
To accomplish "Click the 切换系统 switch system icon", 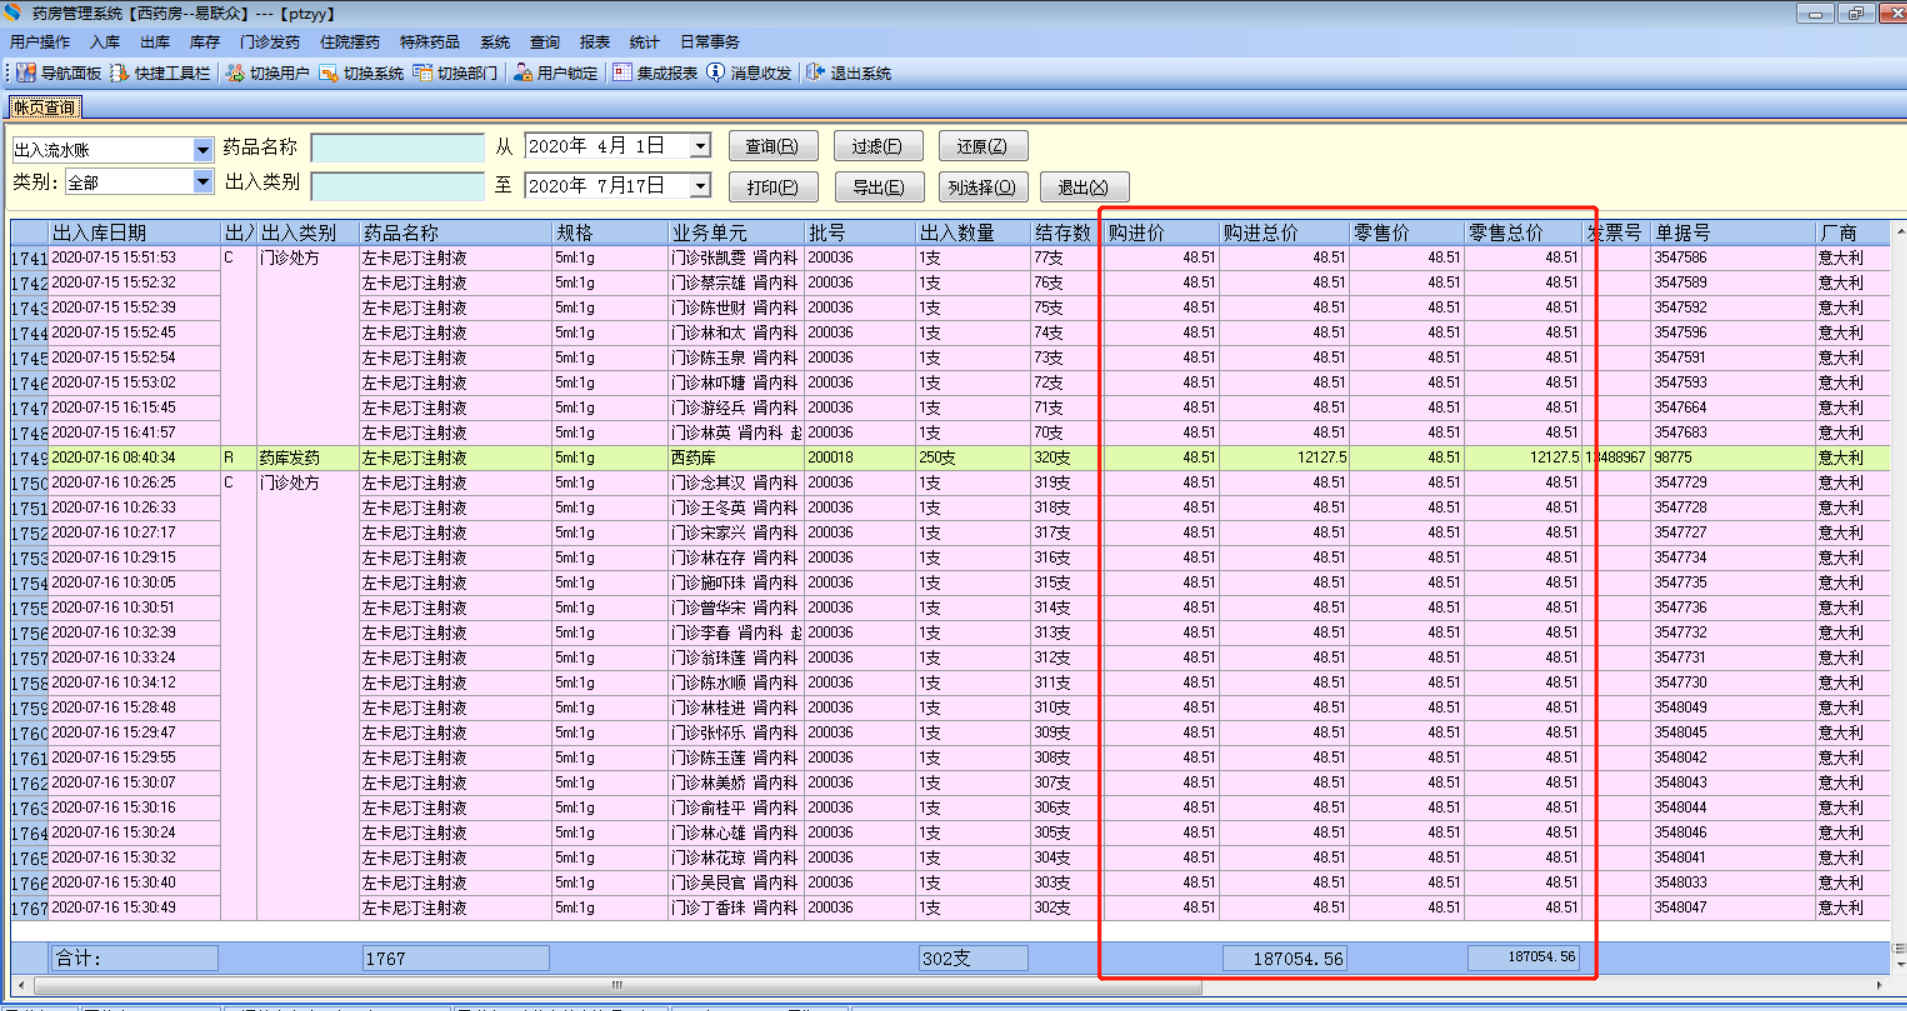I will 328,73.
